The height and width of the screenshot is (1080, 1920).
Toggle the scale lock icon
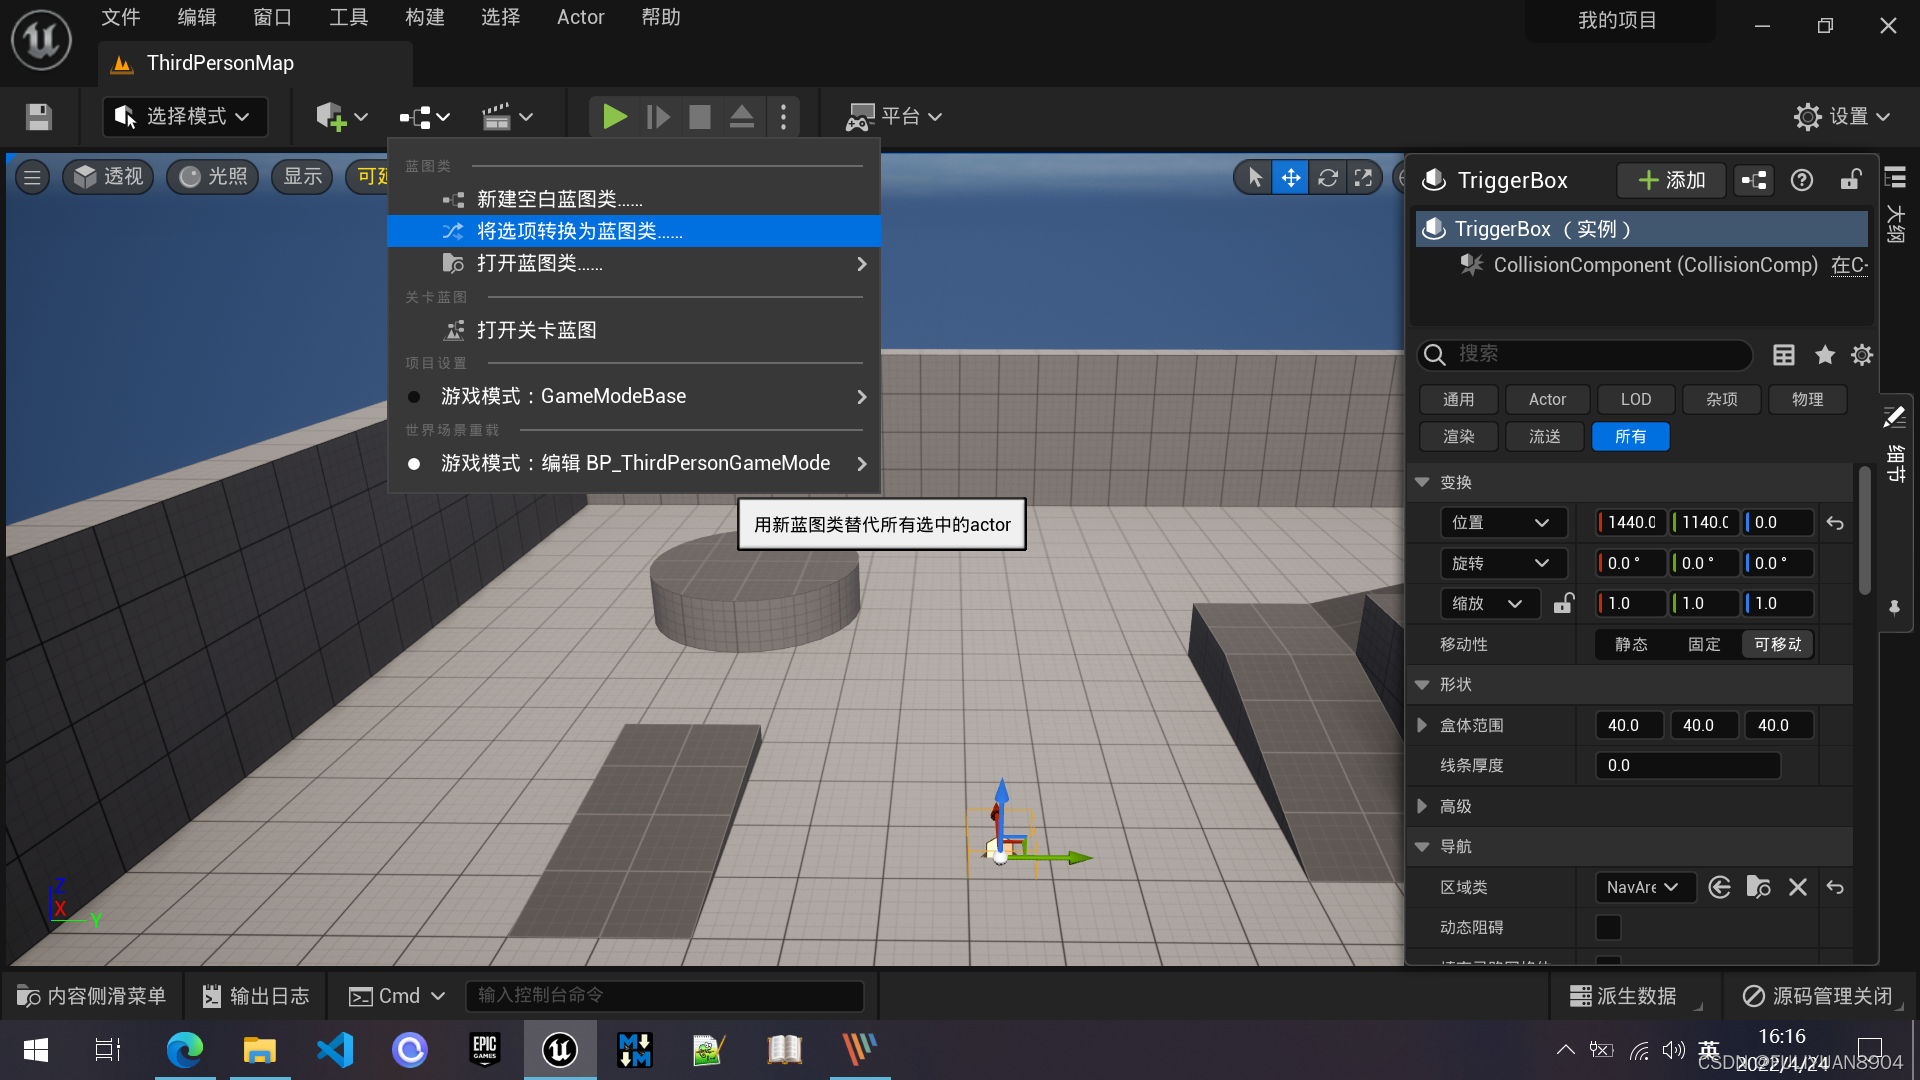[x=1563, y=603]
